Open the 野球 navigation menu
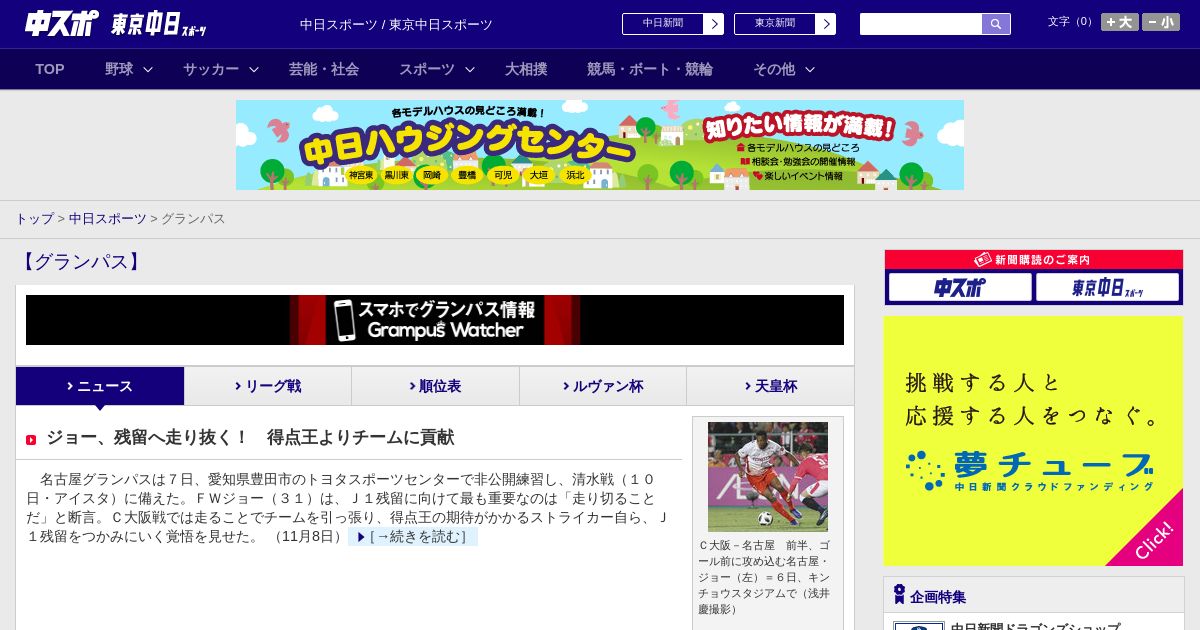The height and width of the screenshot is (630, 1200). 119,69
